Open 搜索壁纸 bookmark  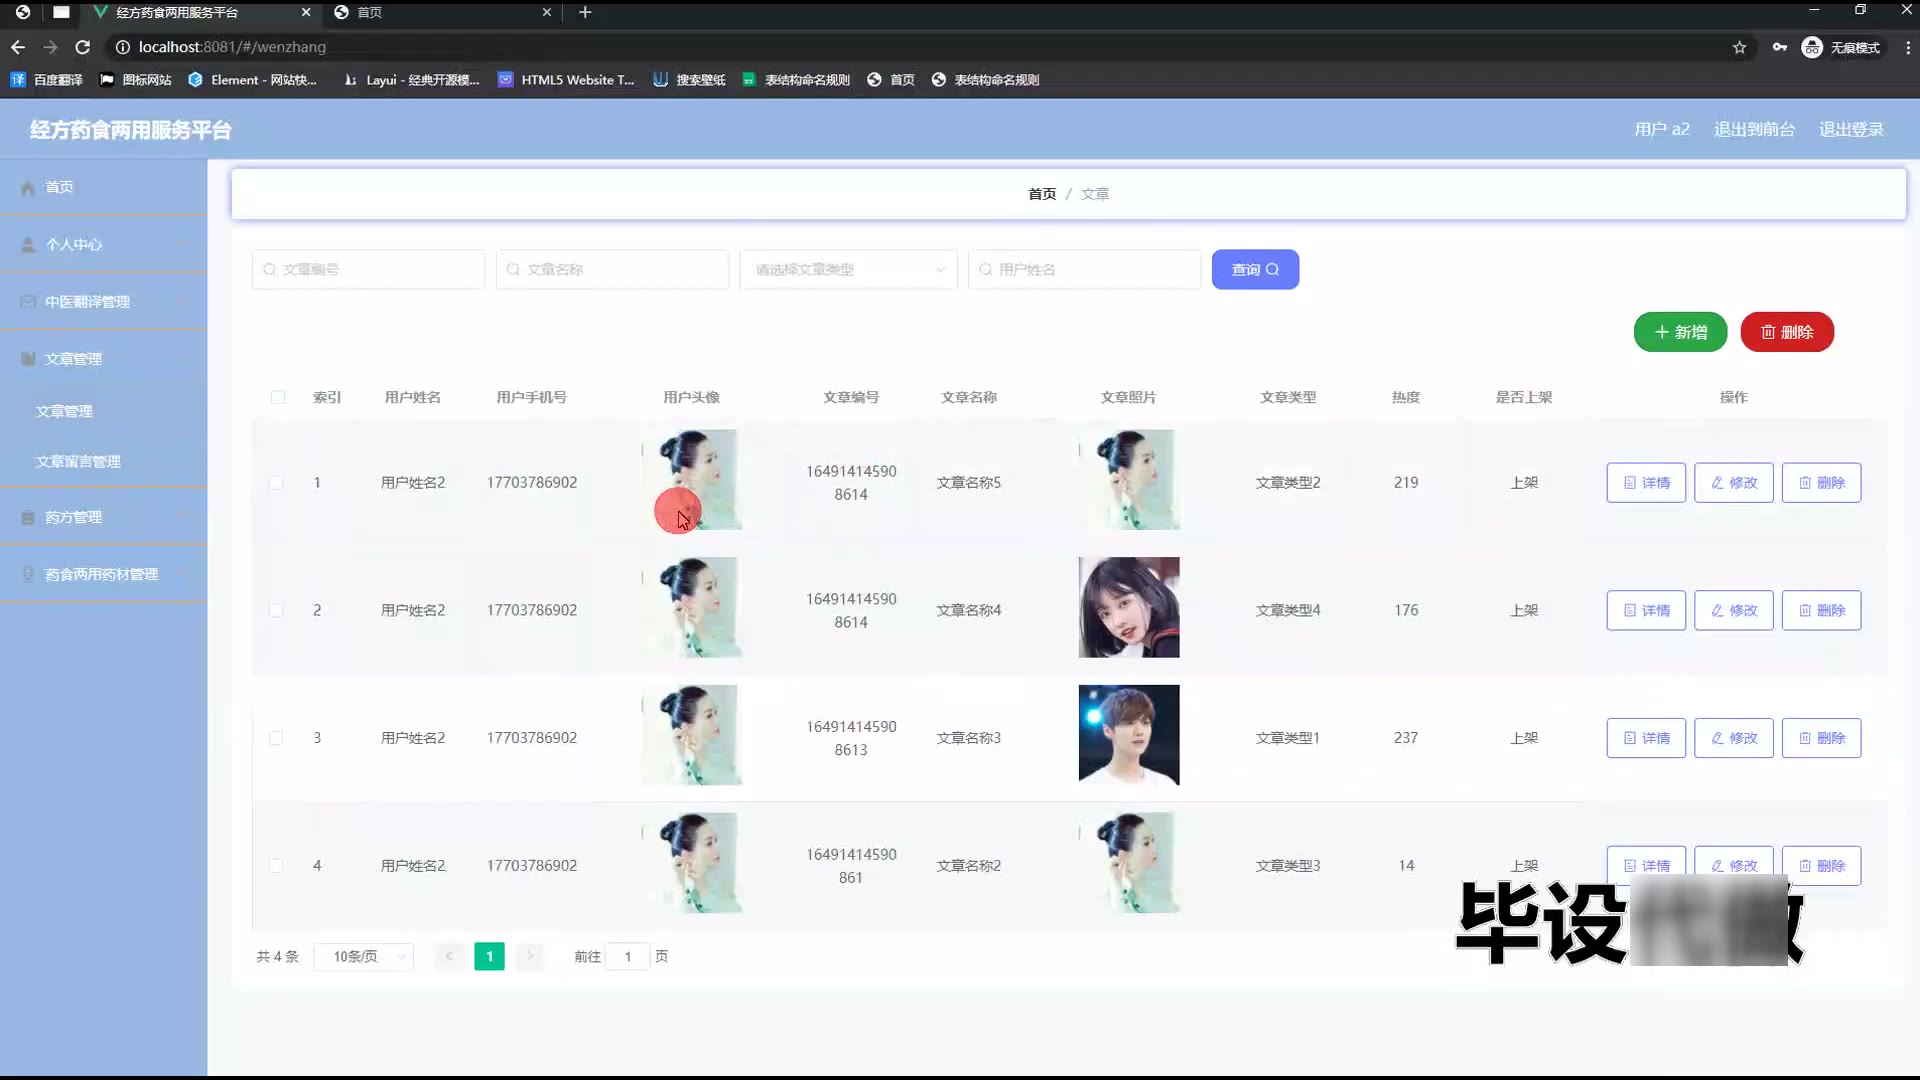(x=689, y=80)
